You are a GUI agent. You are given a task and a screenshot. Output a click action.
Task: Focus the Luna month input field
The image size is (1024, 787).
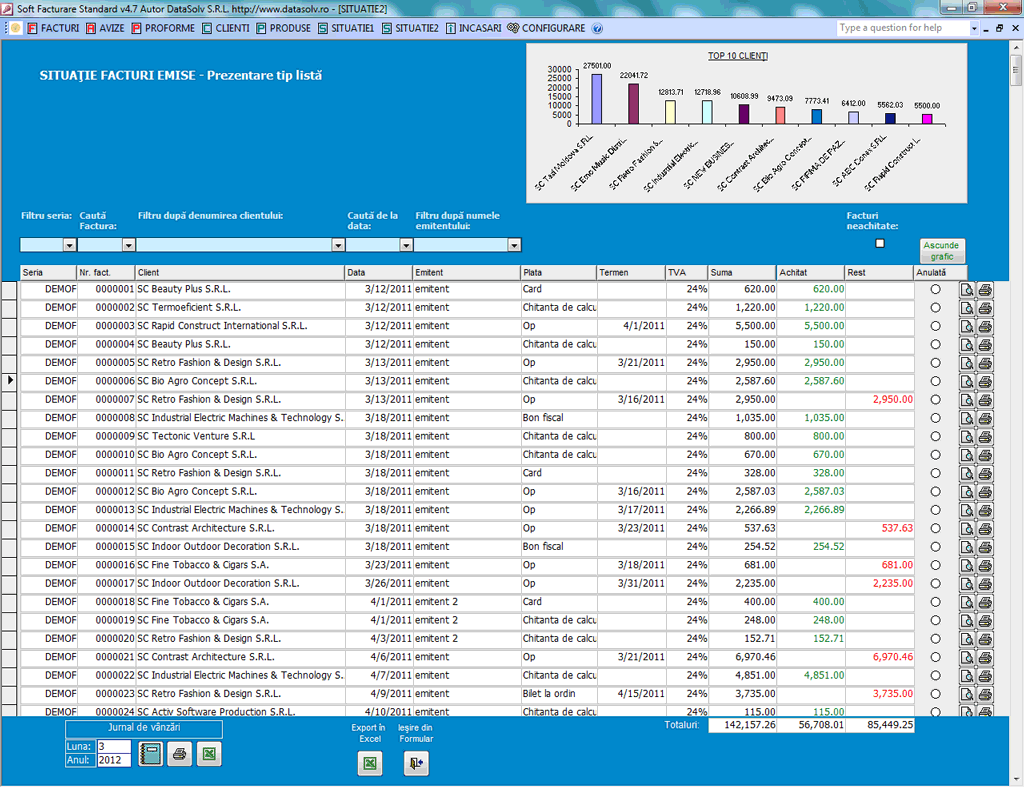(x=114, y=747)
